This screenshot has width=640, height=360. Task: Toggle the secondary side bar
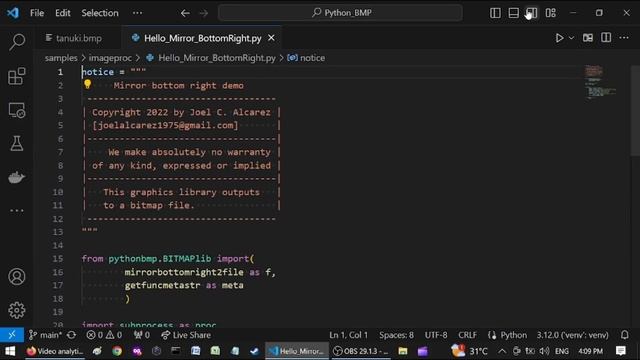pyautogui.click(x=532, y=13)
